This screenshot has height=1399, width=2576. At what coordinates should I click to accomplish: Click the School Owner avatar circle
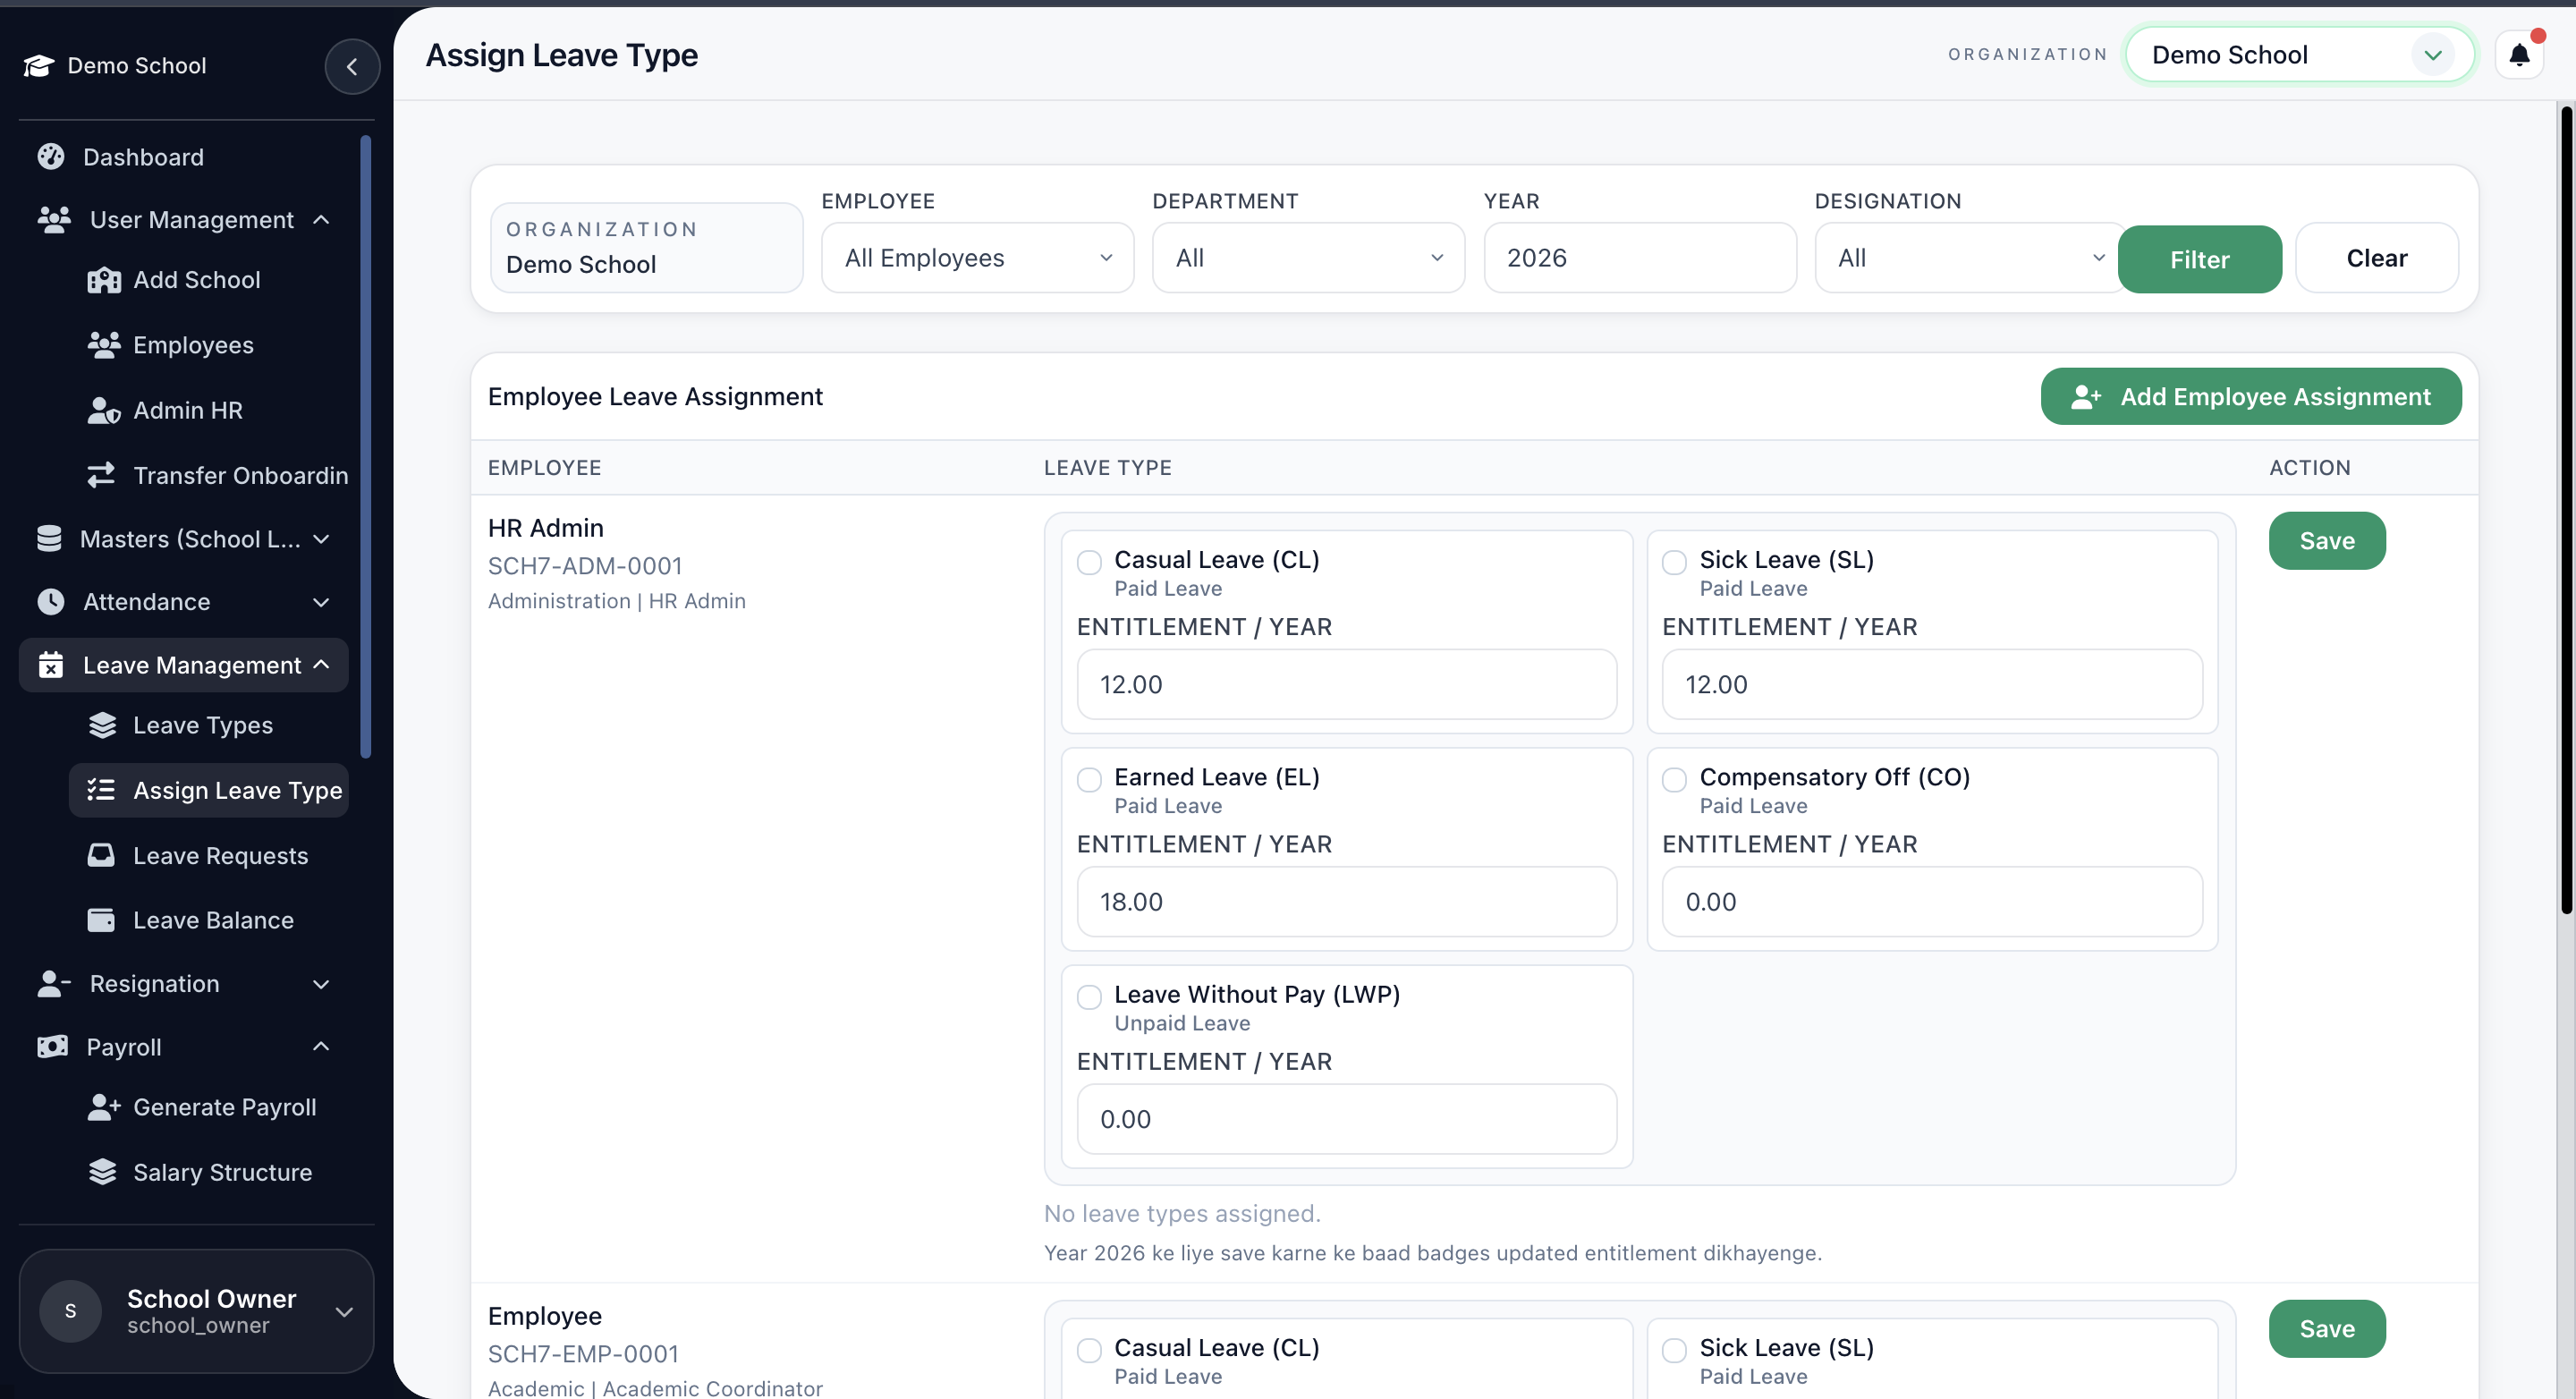(x=70, y=1311)
